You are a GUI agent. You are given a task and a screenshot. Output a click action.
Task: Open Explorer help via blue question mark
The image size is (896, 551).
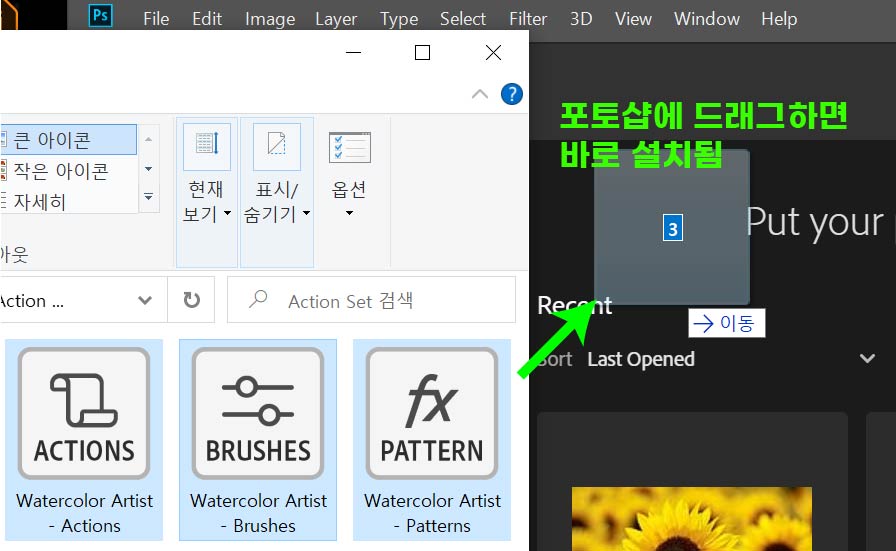click(511, 94)
